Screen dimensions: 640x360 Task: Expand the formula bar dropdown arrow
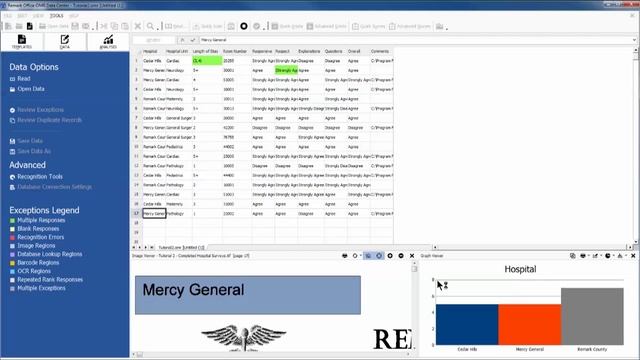click(x=634, y=40)
